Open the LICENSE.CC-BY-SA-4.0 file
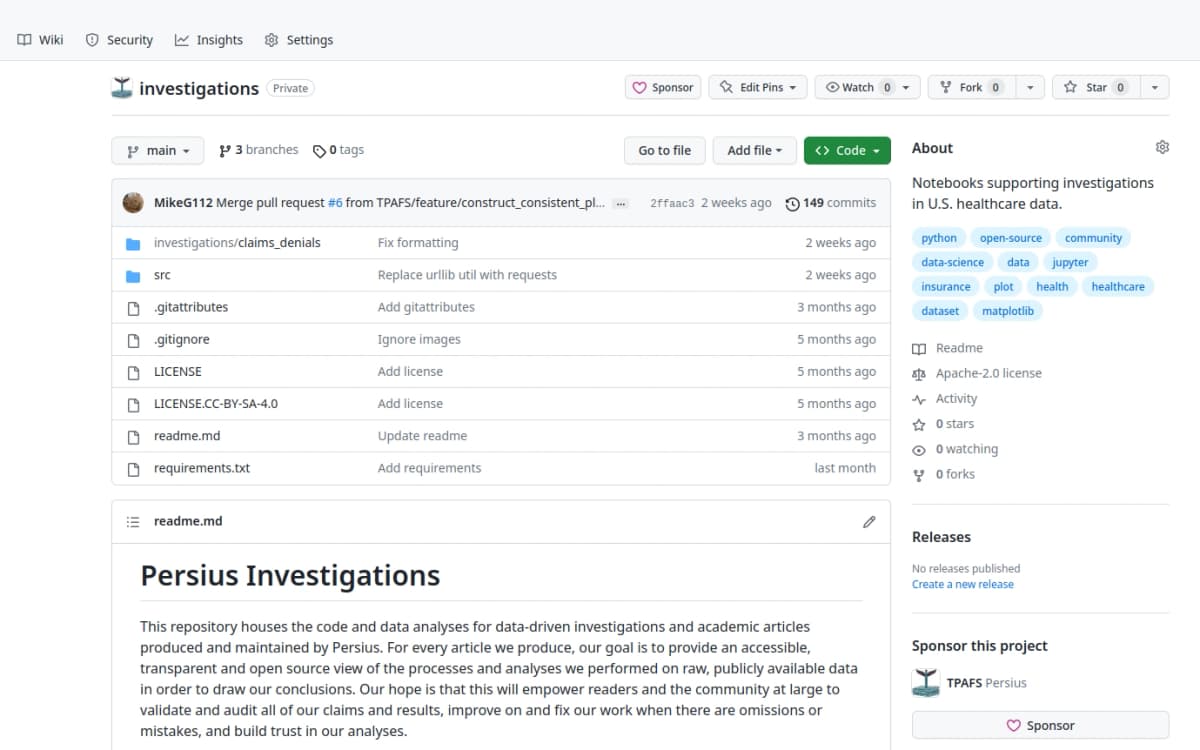The width and height of the screenshot is (1200, 750). [216, 403]
